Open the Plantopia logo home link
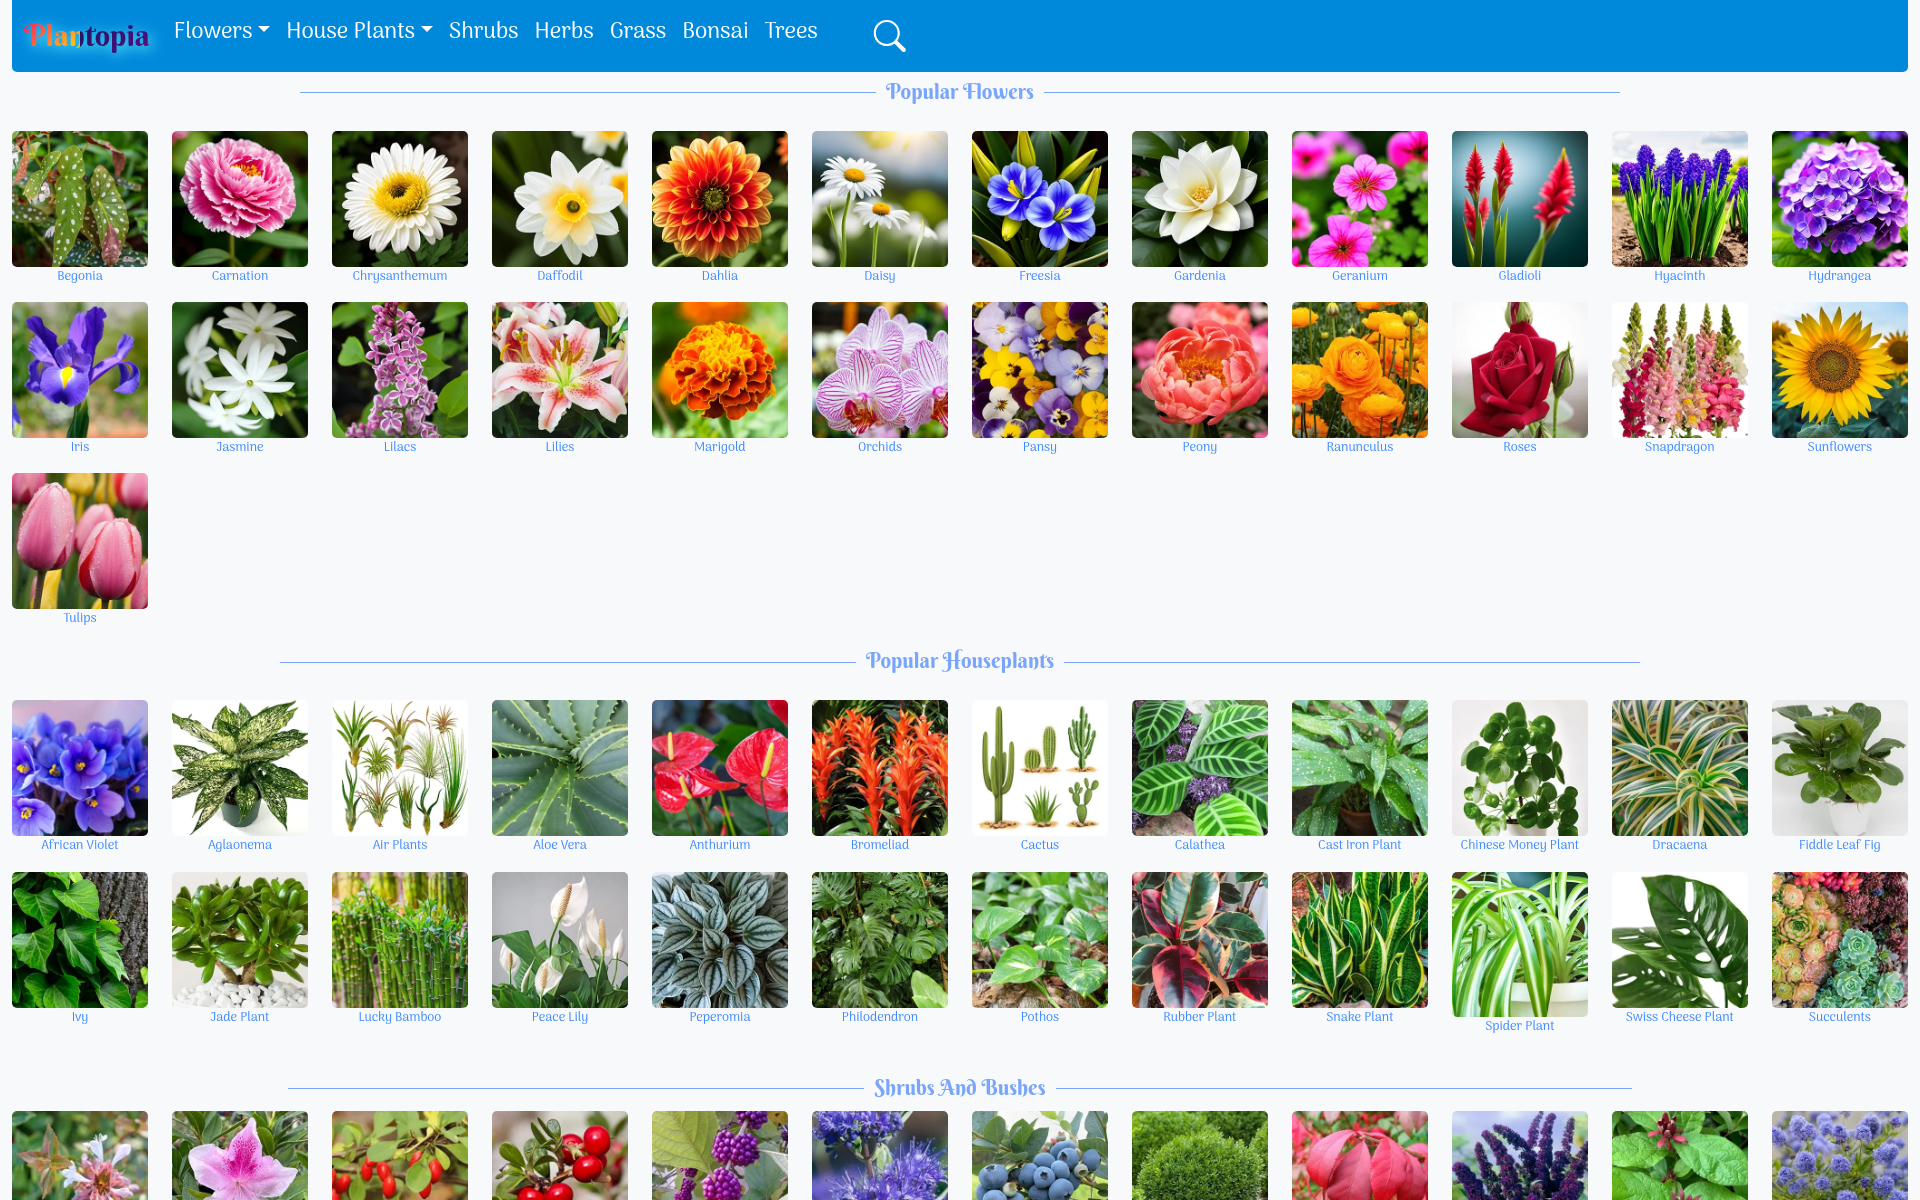This screenshot has height=1200, width=1920. tap(87, 36)
